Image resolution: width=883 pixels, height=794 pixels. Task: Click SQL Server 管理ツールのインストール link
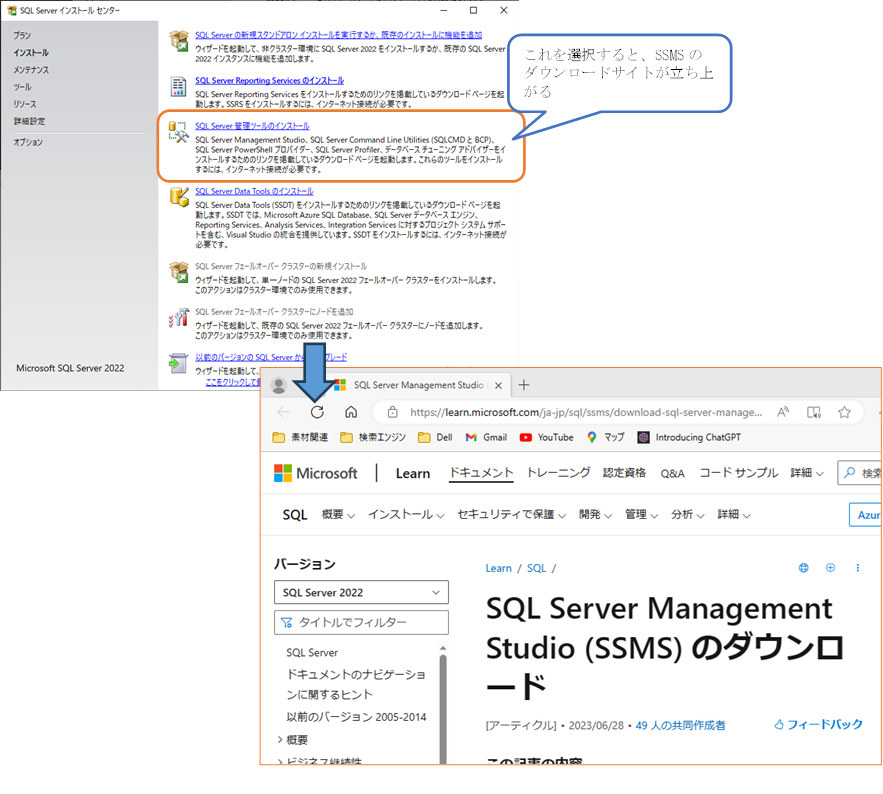pos(252,126)
